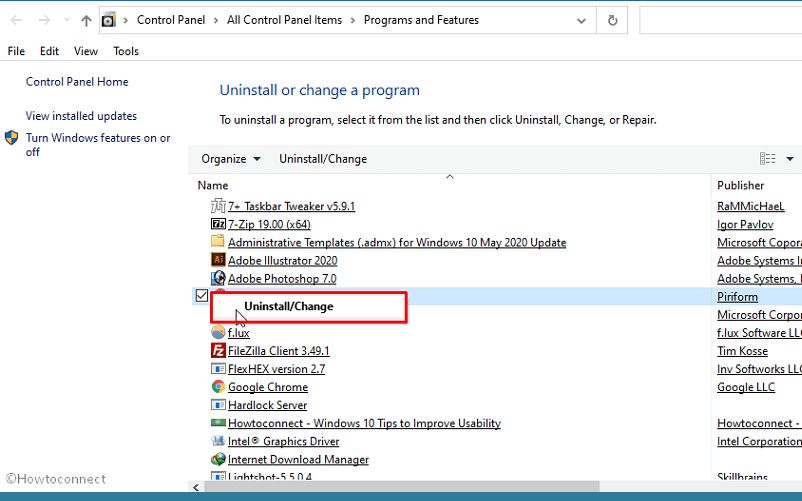Click the Intel Graphics Driver icon
This screenshot has width=802, height=501.
coord(218,441)
